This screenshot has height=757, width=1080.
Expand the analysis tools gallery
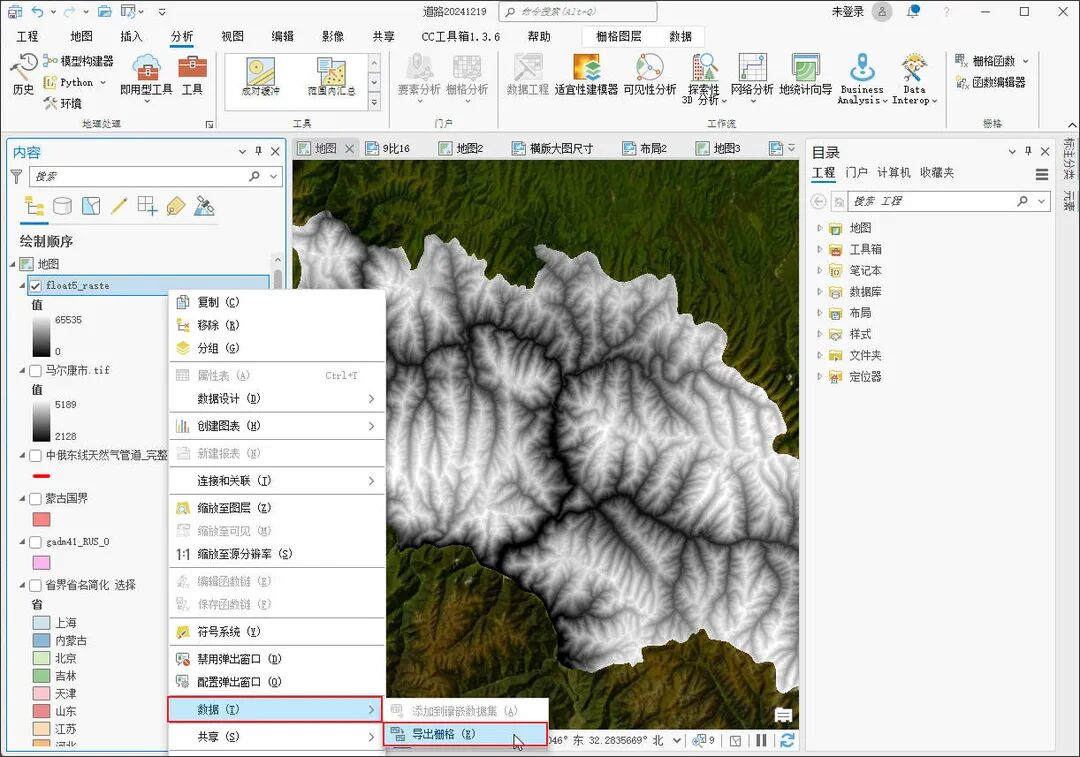374,103
